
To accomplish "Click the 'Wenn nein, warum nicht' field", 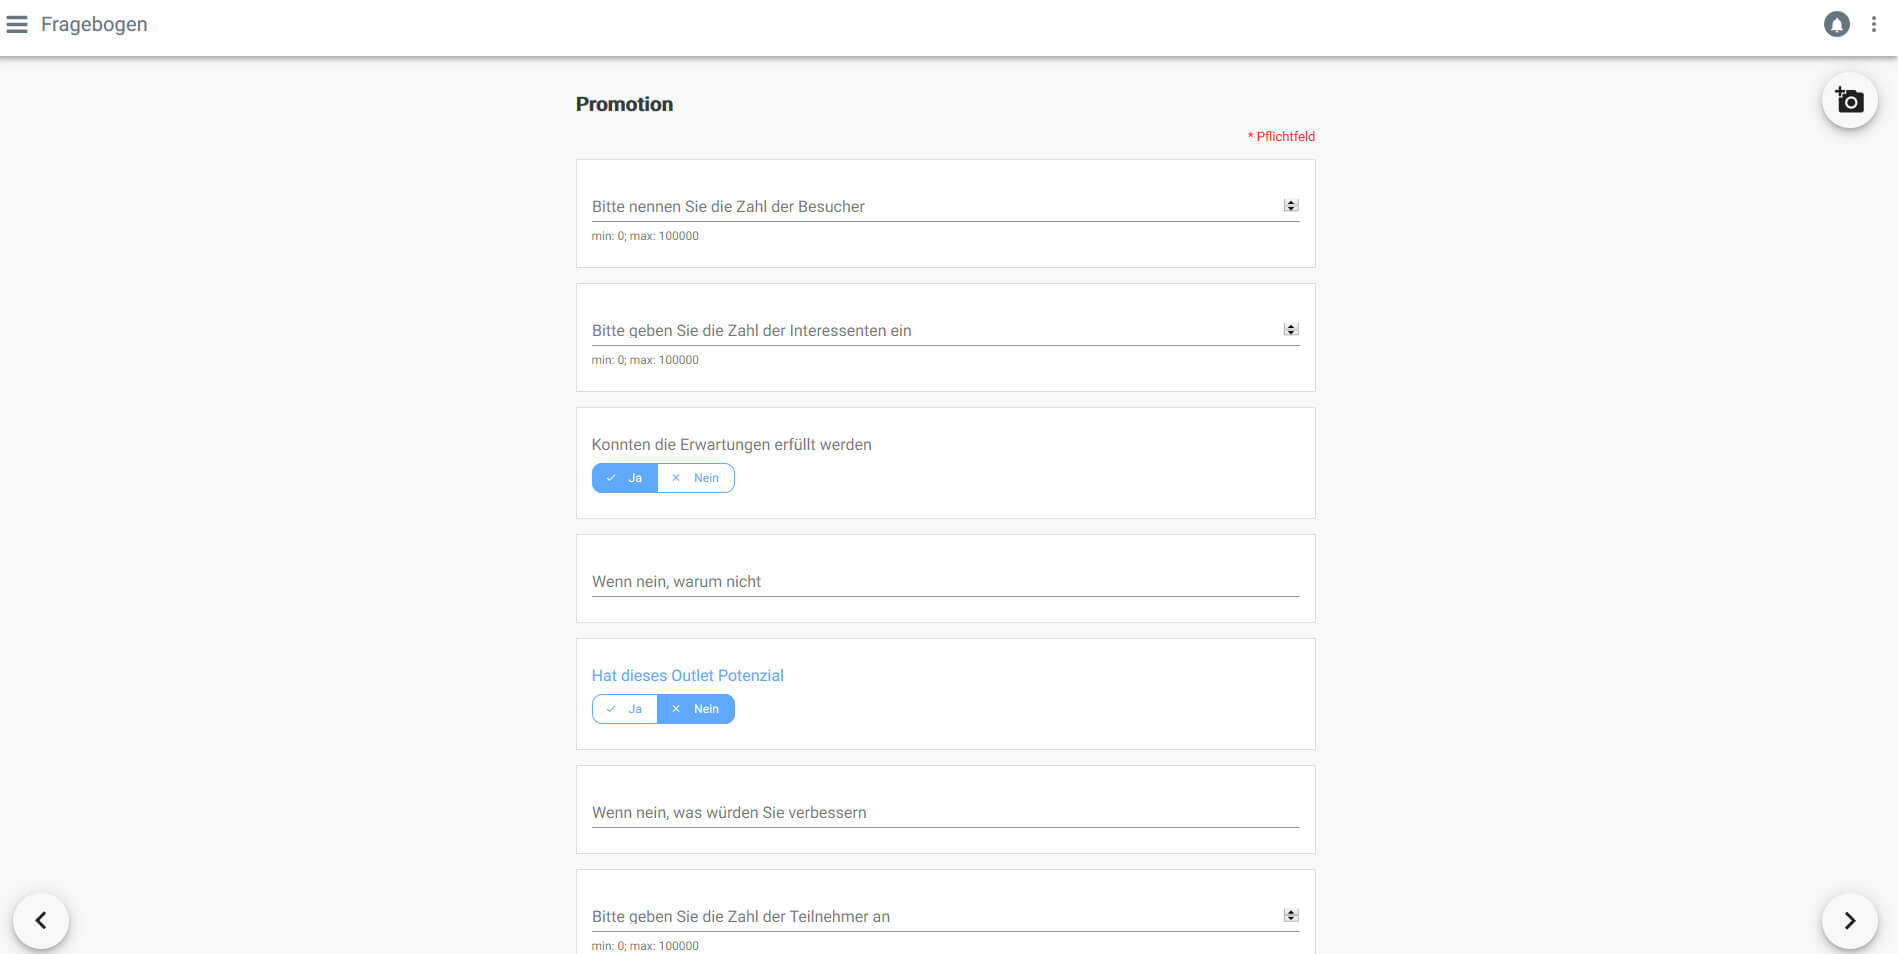I will tap(945, 581).
